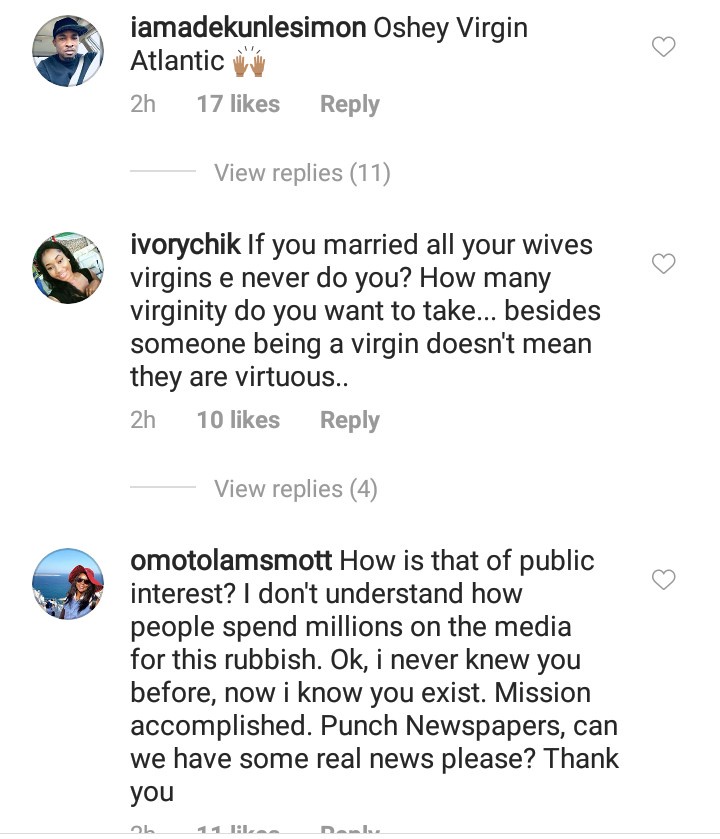This screenshot has width=720, height=839.
Task: Like iamadekunlesimon's comment with the heart
Action: point(663,46)
